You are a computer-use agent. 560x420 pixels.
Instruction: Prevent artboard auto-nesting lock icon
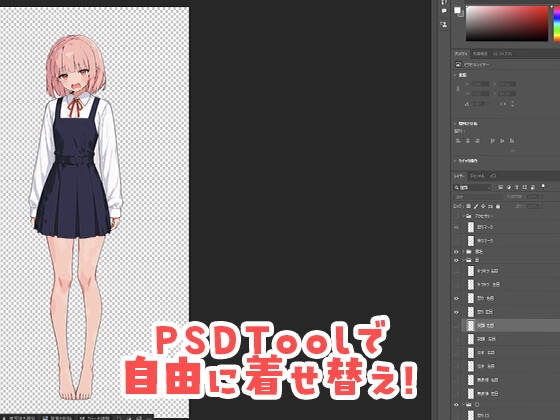click(491, 206)
